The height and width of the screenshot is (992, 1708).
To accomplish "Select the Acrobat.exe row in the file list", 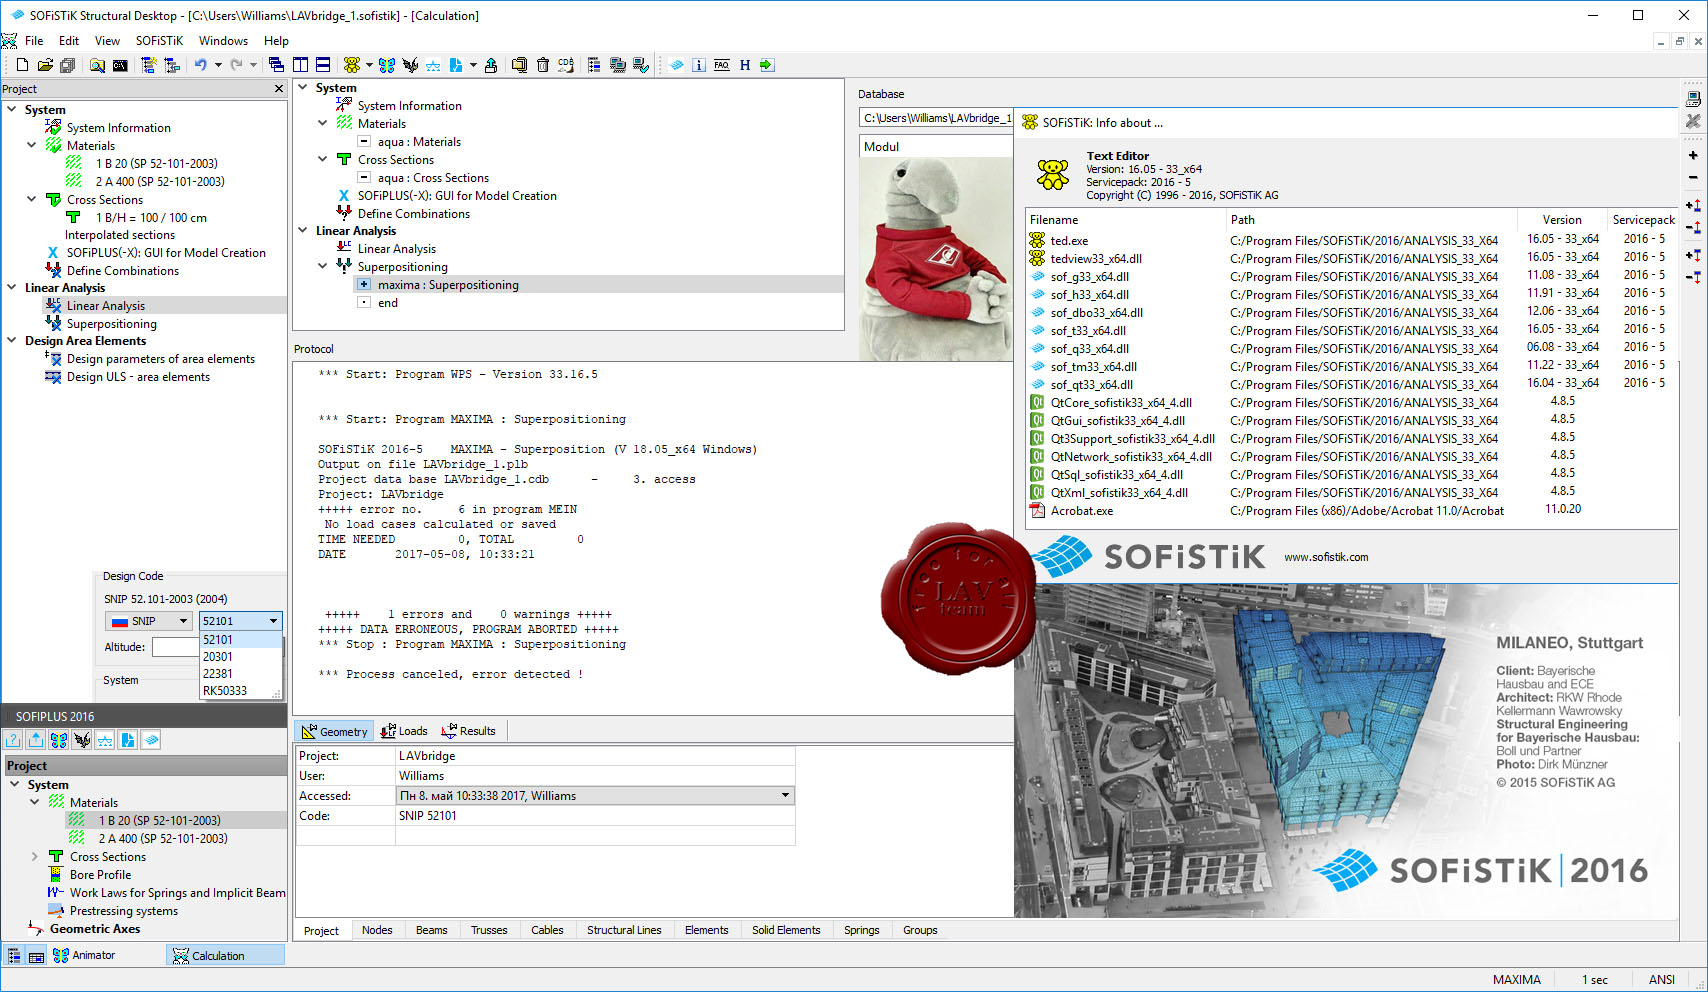I will 1350,511.
